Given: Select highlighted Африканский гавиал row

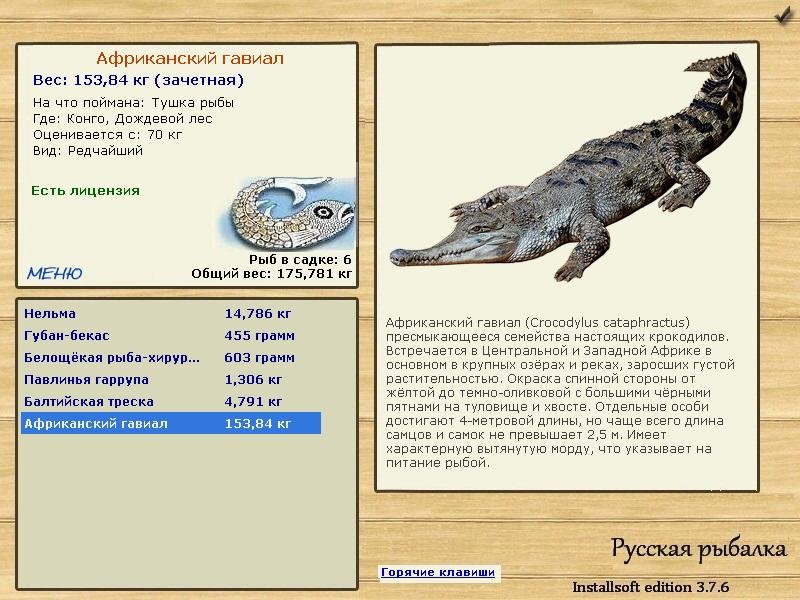Looking at the screenshot, I should pyautogui.click(x=171, y=423).
